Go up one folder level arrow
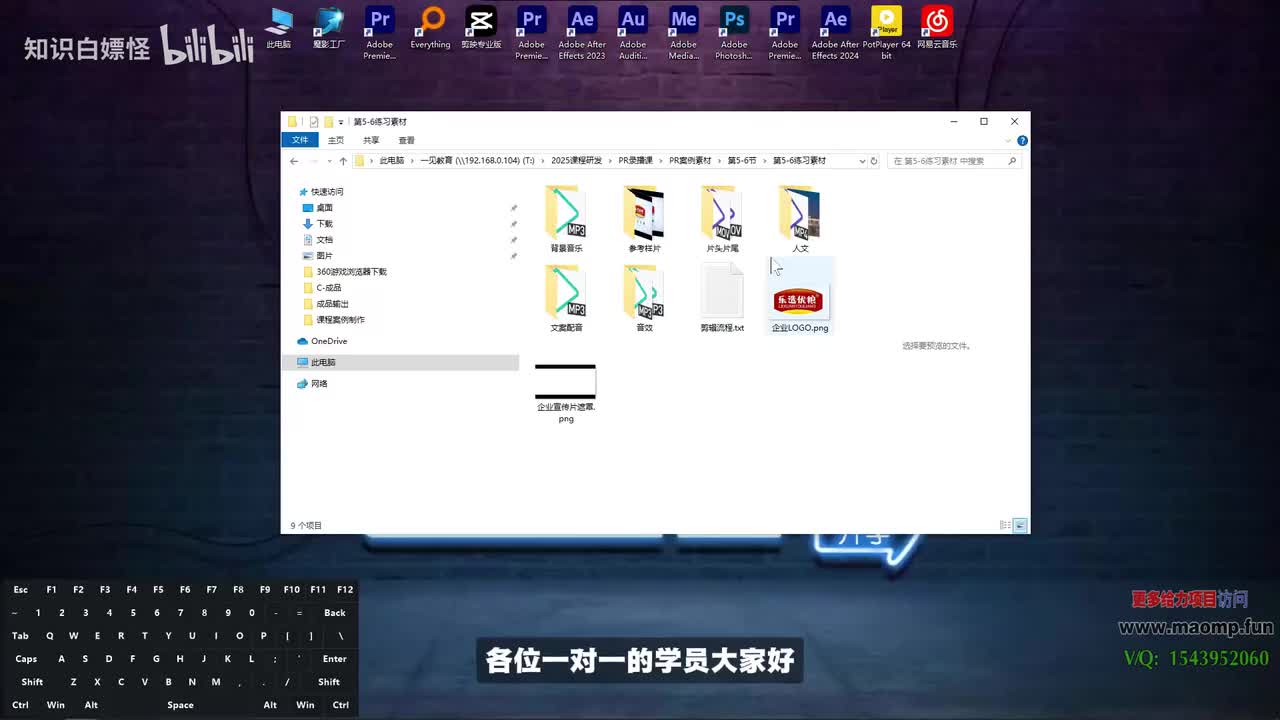This screenshot has height=720, width=1280. coord(343,161)
